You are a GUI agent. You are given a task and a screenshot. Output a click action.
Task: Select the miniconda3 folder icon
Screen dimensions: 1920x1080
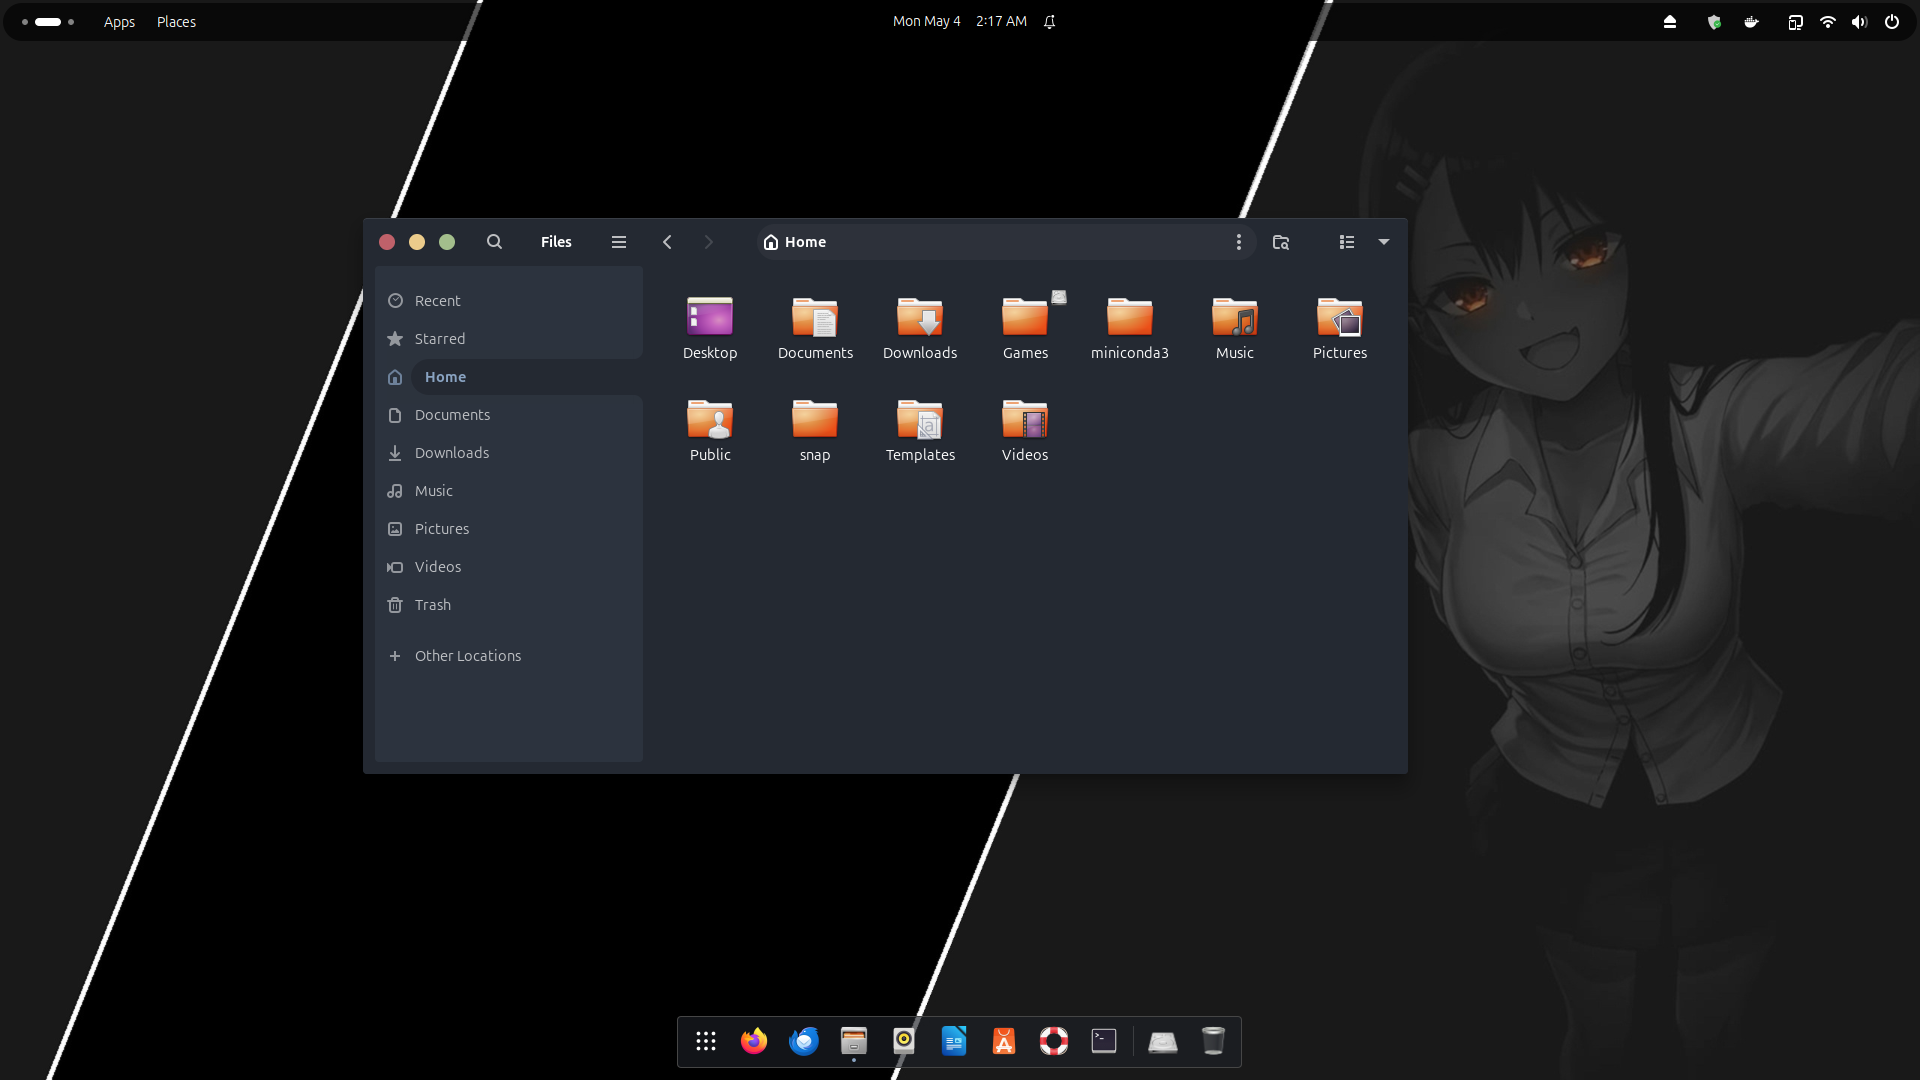1130,316
